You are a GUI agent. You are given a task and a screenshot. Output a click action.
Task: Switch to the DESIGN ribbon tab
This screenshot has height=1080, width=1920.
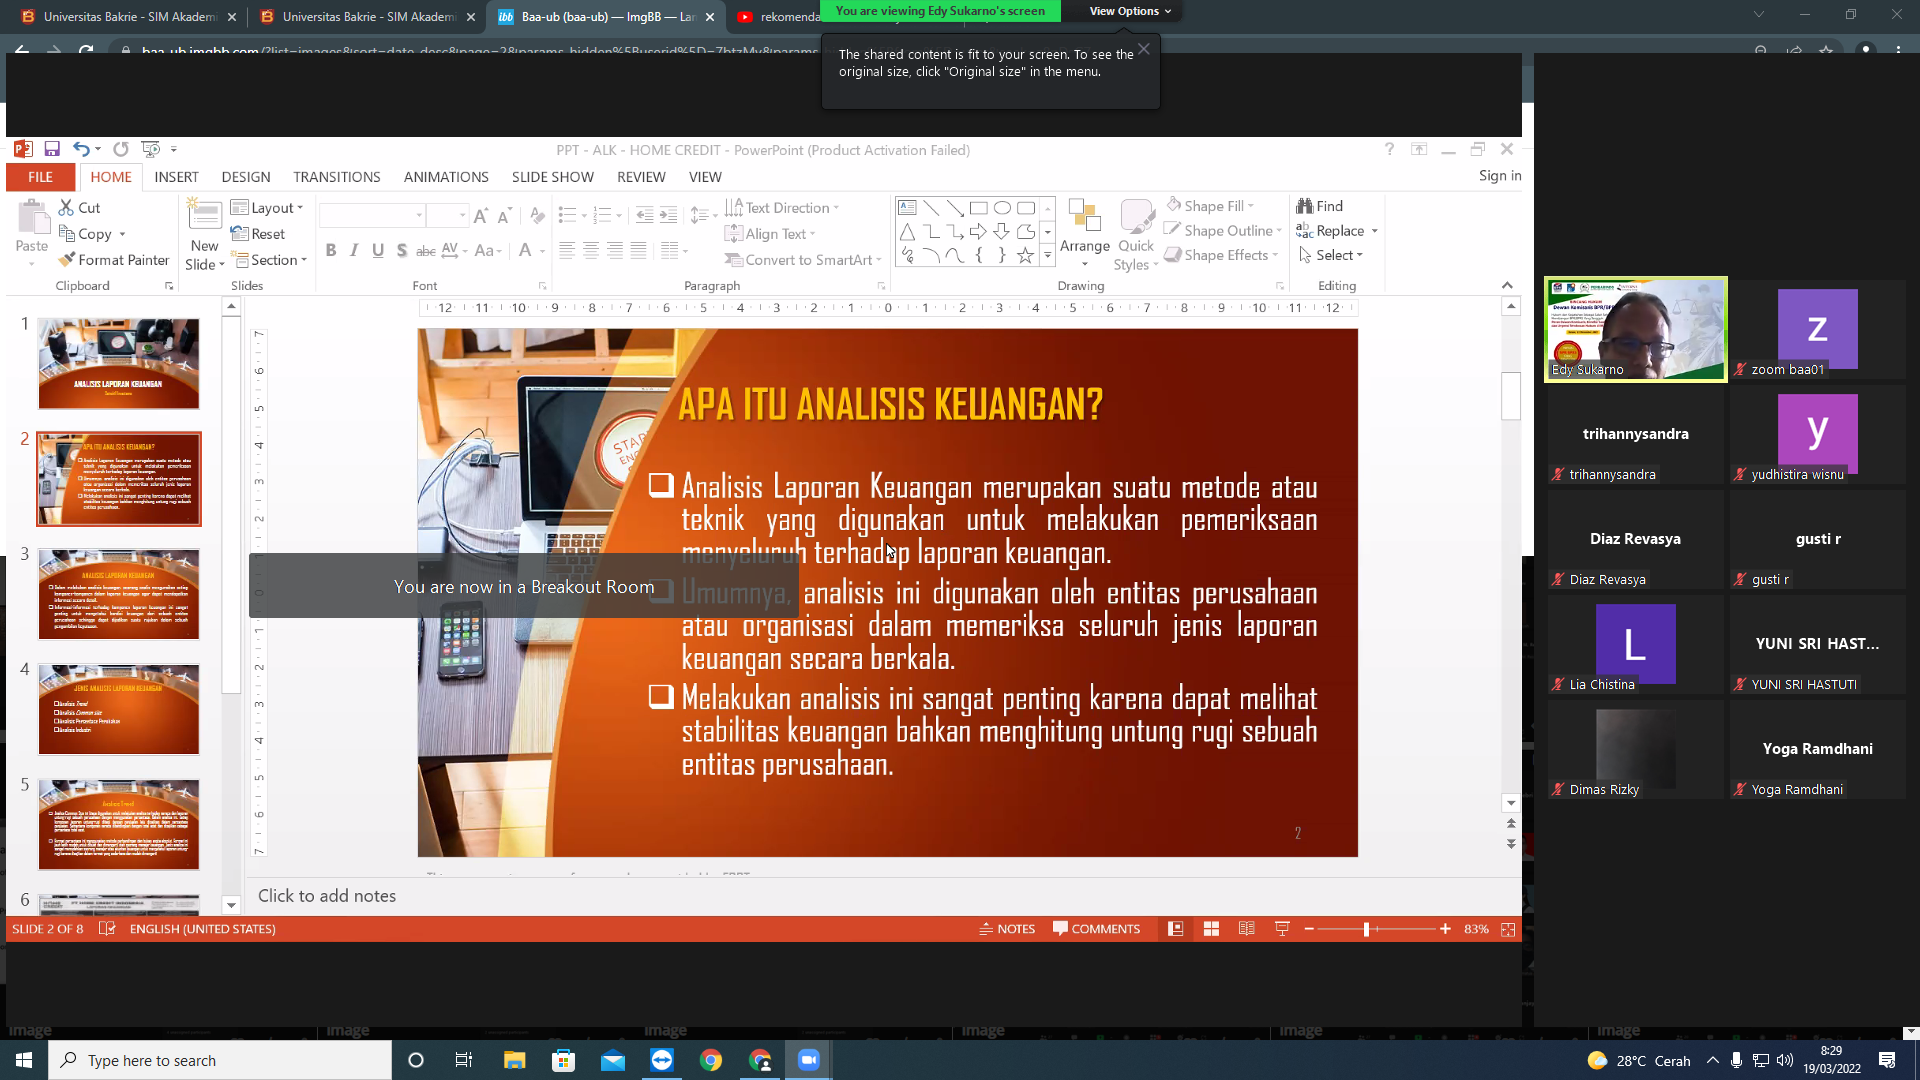tap(246, 177)
